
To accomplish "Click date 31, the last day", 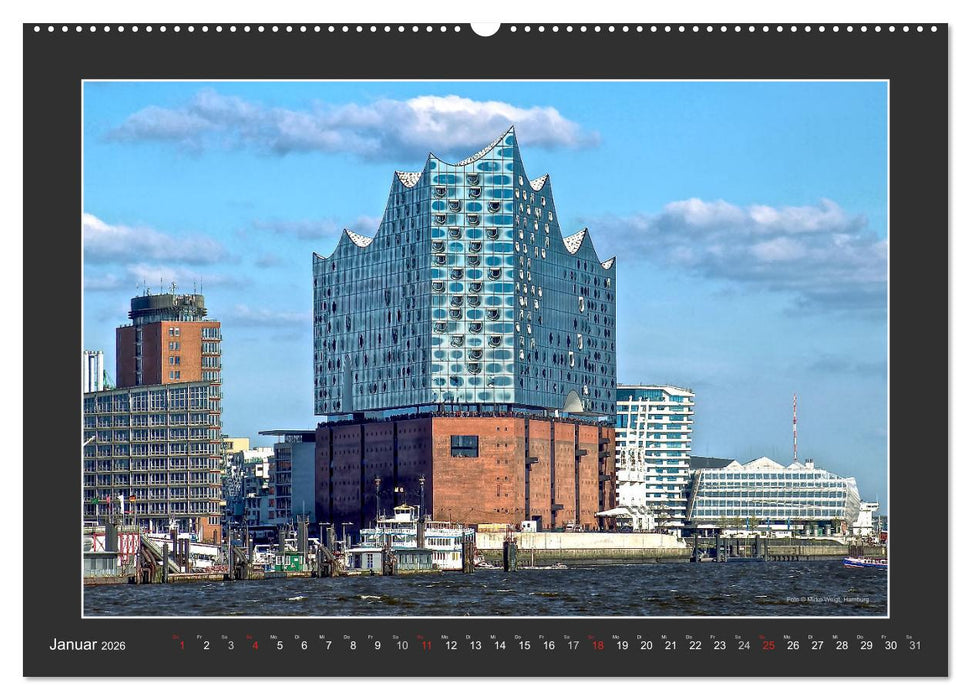I will coord(915,646).
